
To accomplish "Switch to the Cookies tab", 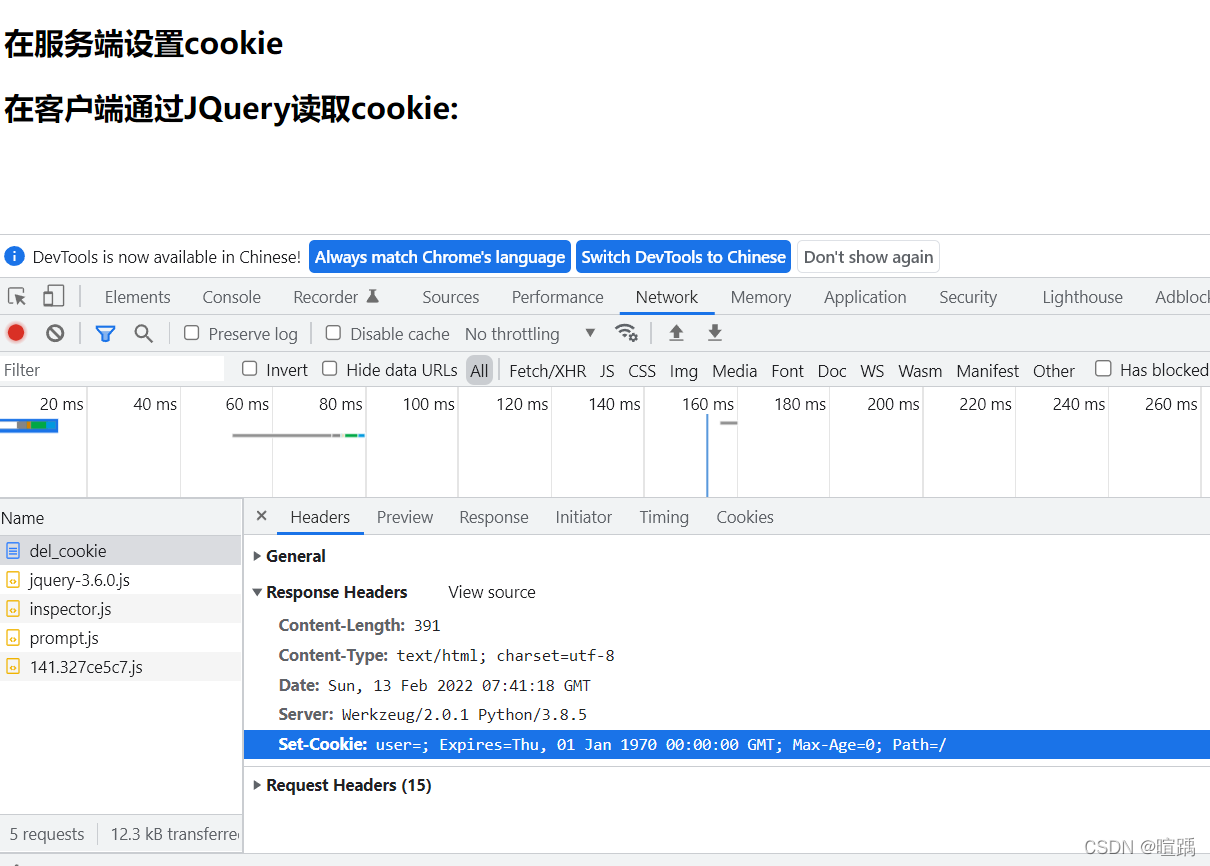I will click(x=745, y=517).
